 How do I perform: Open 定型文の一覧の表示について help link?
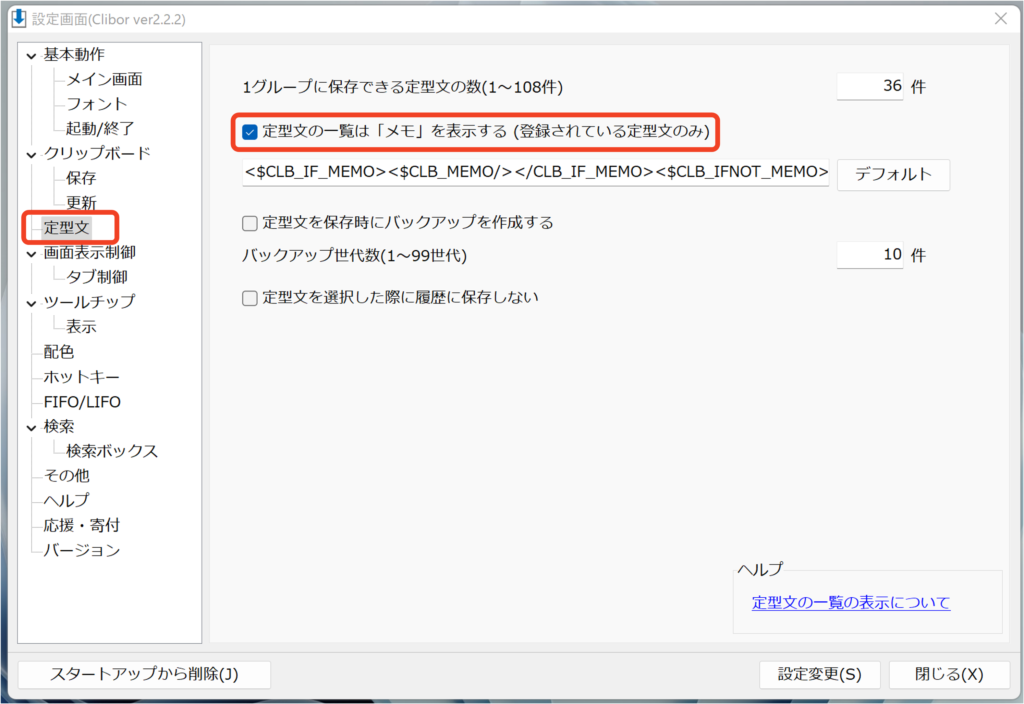(850, 603)
